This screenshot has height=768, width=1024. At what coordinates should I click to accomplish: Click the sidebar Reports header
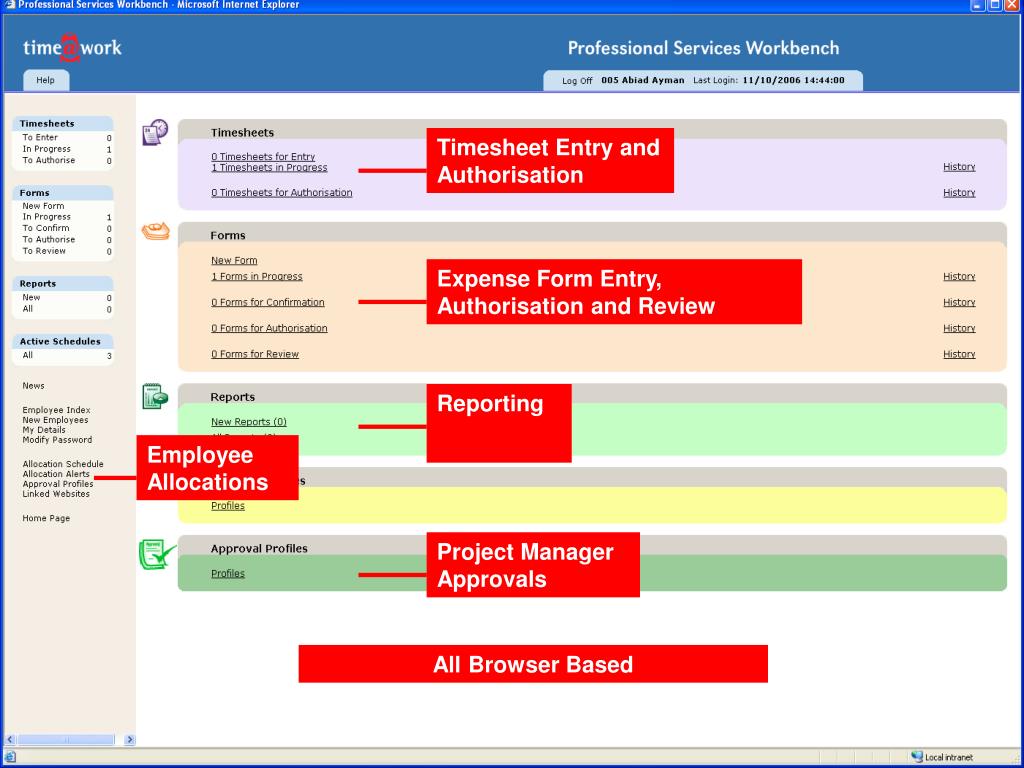(63, 283)
